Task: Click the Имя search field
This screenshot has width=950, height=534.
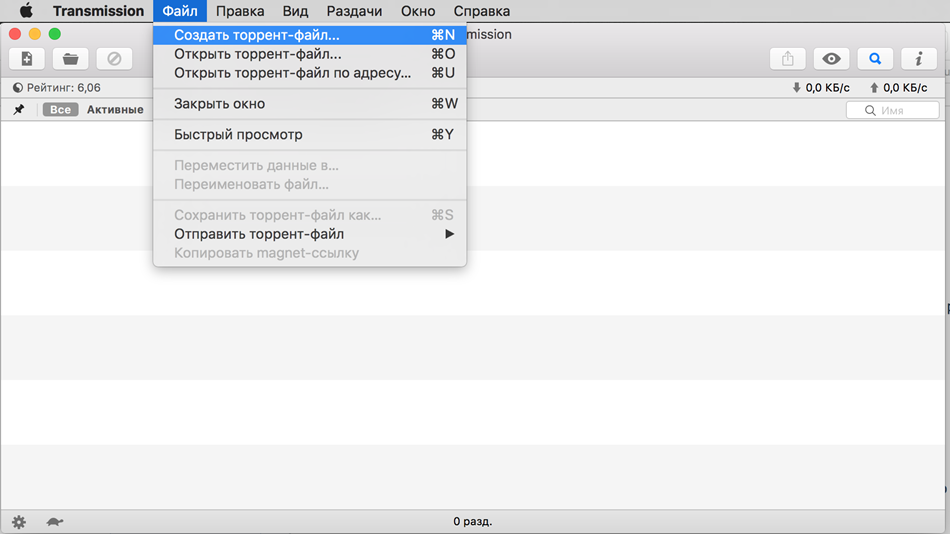Action: (x=892, y=110)
